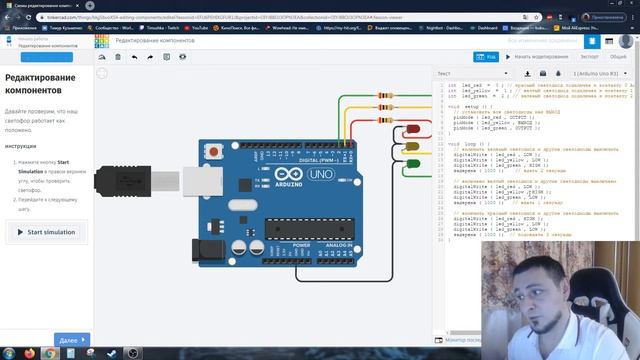
Task: Click the DC power jack on Arduino
Action: point(208,250)
